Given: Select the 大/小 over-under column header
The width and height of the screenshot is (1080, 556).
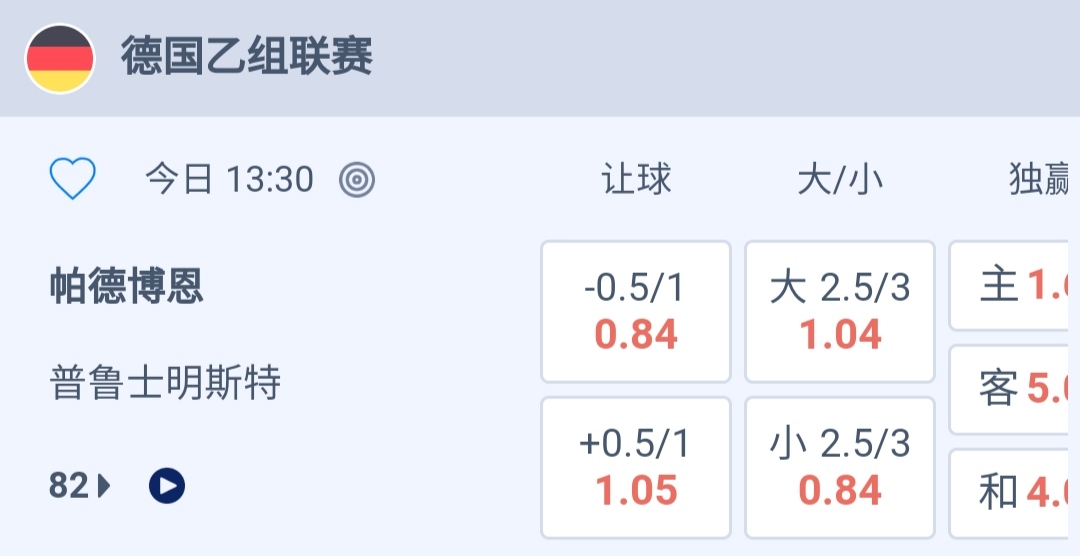Looking at the screenshot, I should [x=840, y=180].
